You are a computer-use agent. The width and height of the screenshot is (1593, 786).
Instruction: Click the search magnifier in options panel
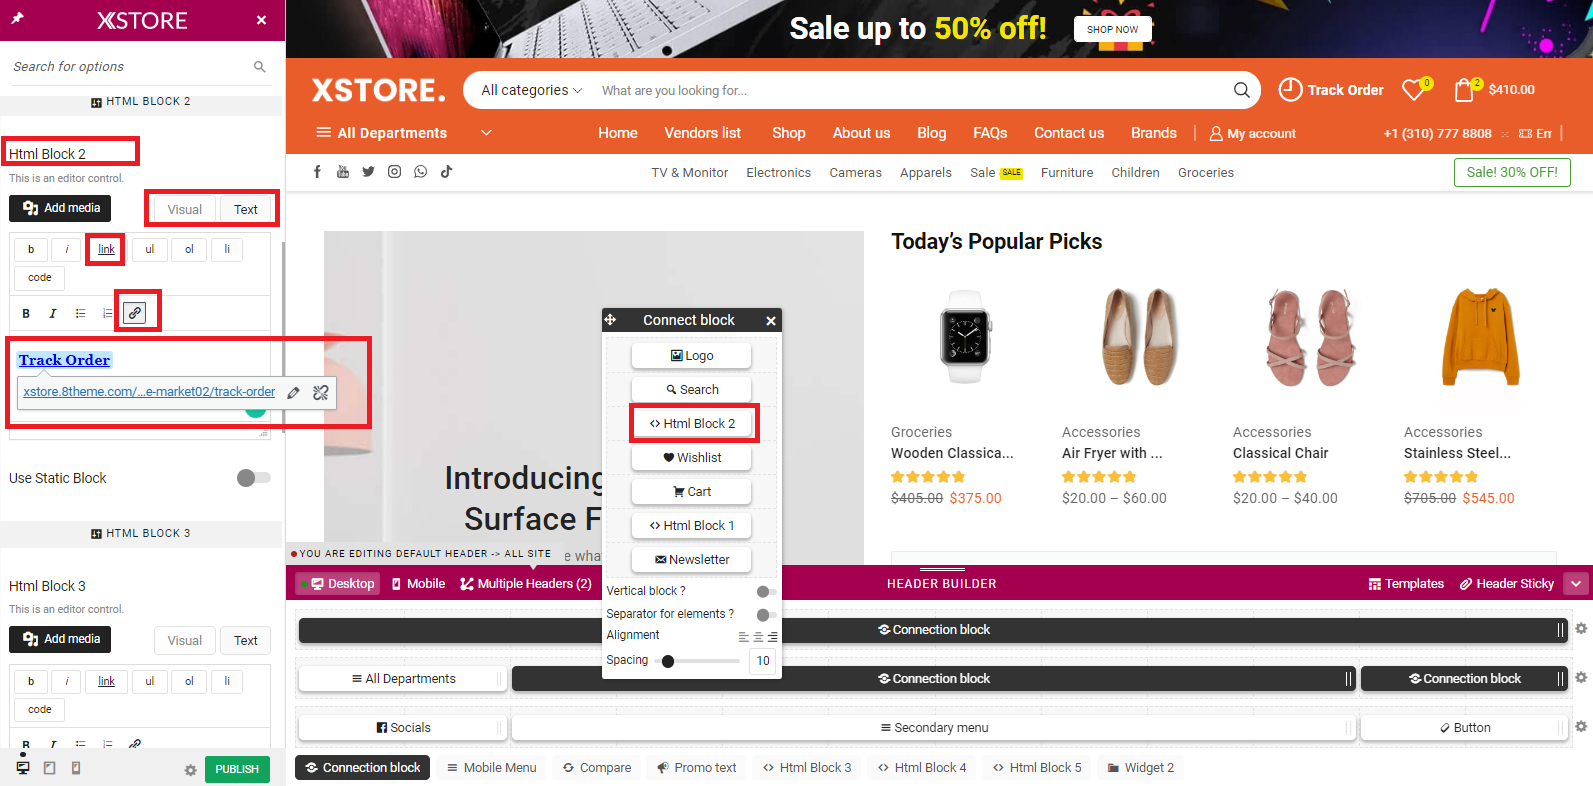(x=260, y=67)
